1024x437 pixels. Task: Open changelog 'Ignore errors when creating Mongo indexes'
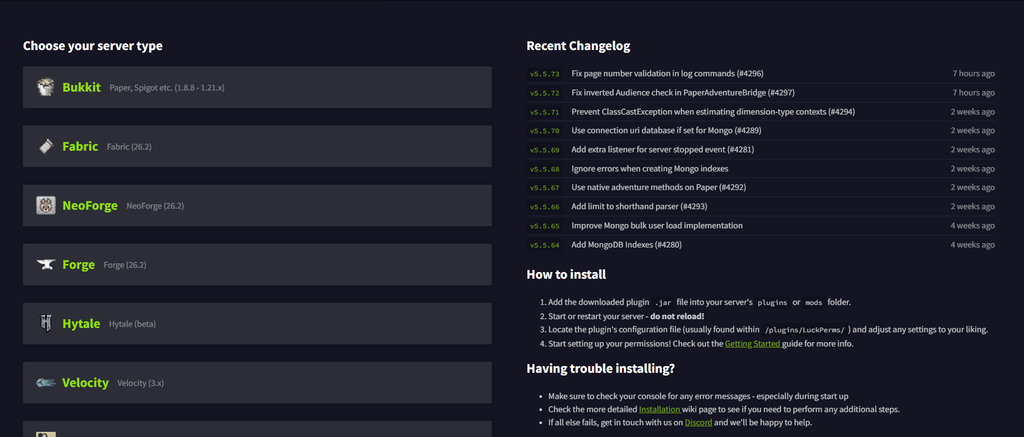pyautogui.click(x=650, y=169)
